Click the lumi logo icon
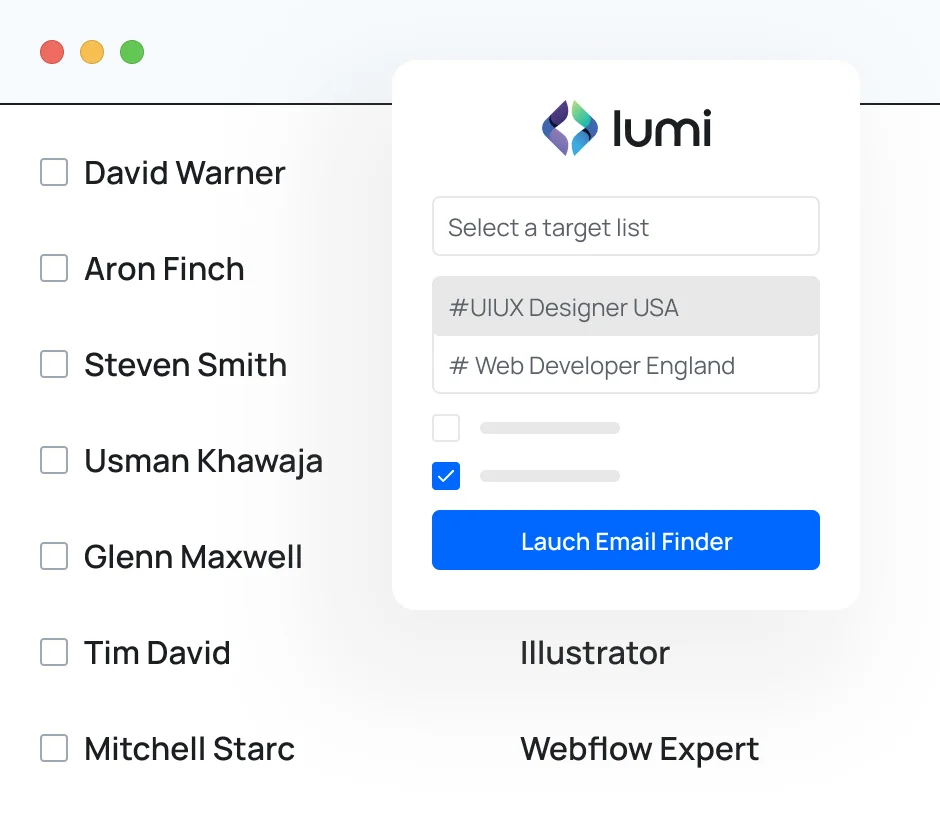This screenshot has height=816, width=940. coord(570,128)
